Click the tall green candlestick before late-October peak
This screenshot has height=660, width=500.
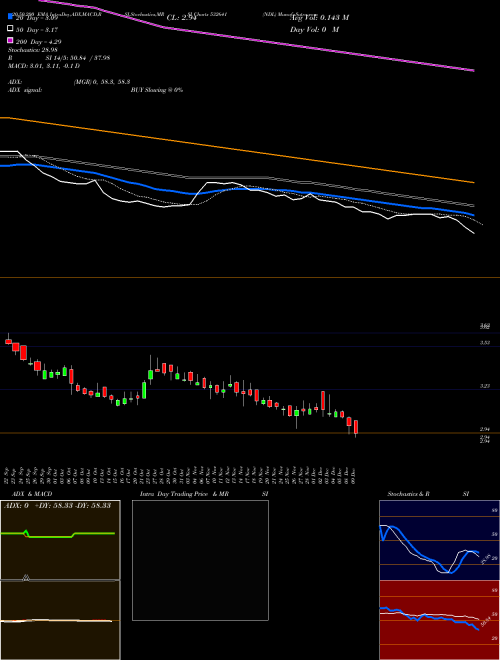pos(144,390)
